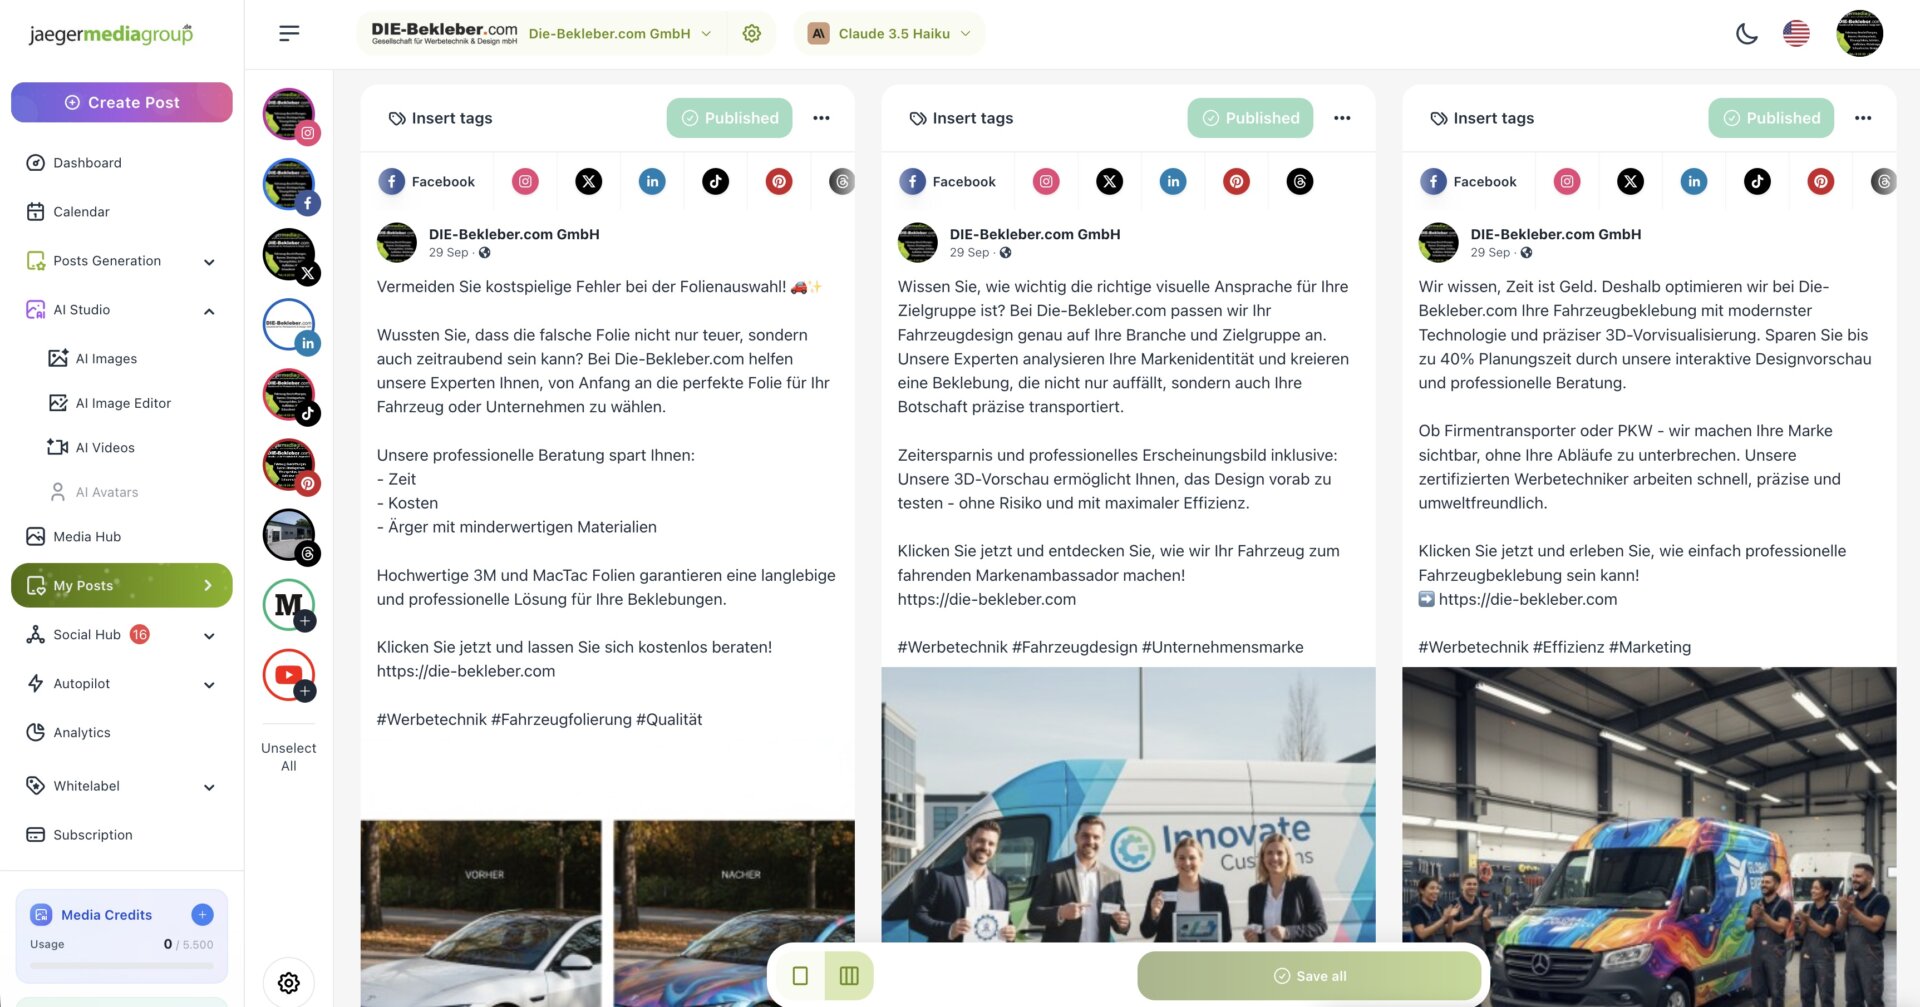
Task: Select Instagram icon in first post
Action: pyautogui.click(x=525, y=181)
